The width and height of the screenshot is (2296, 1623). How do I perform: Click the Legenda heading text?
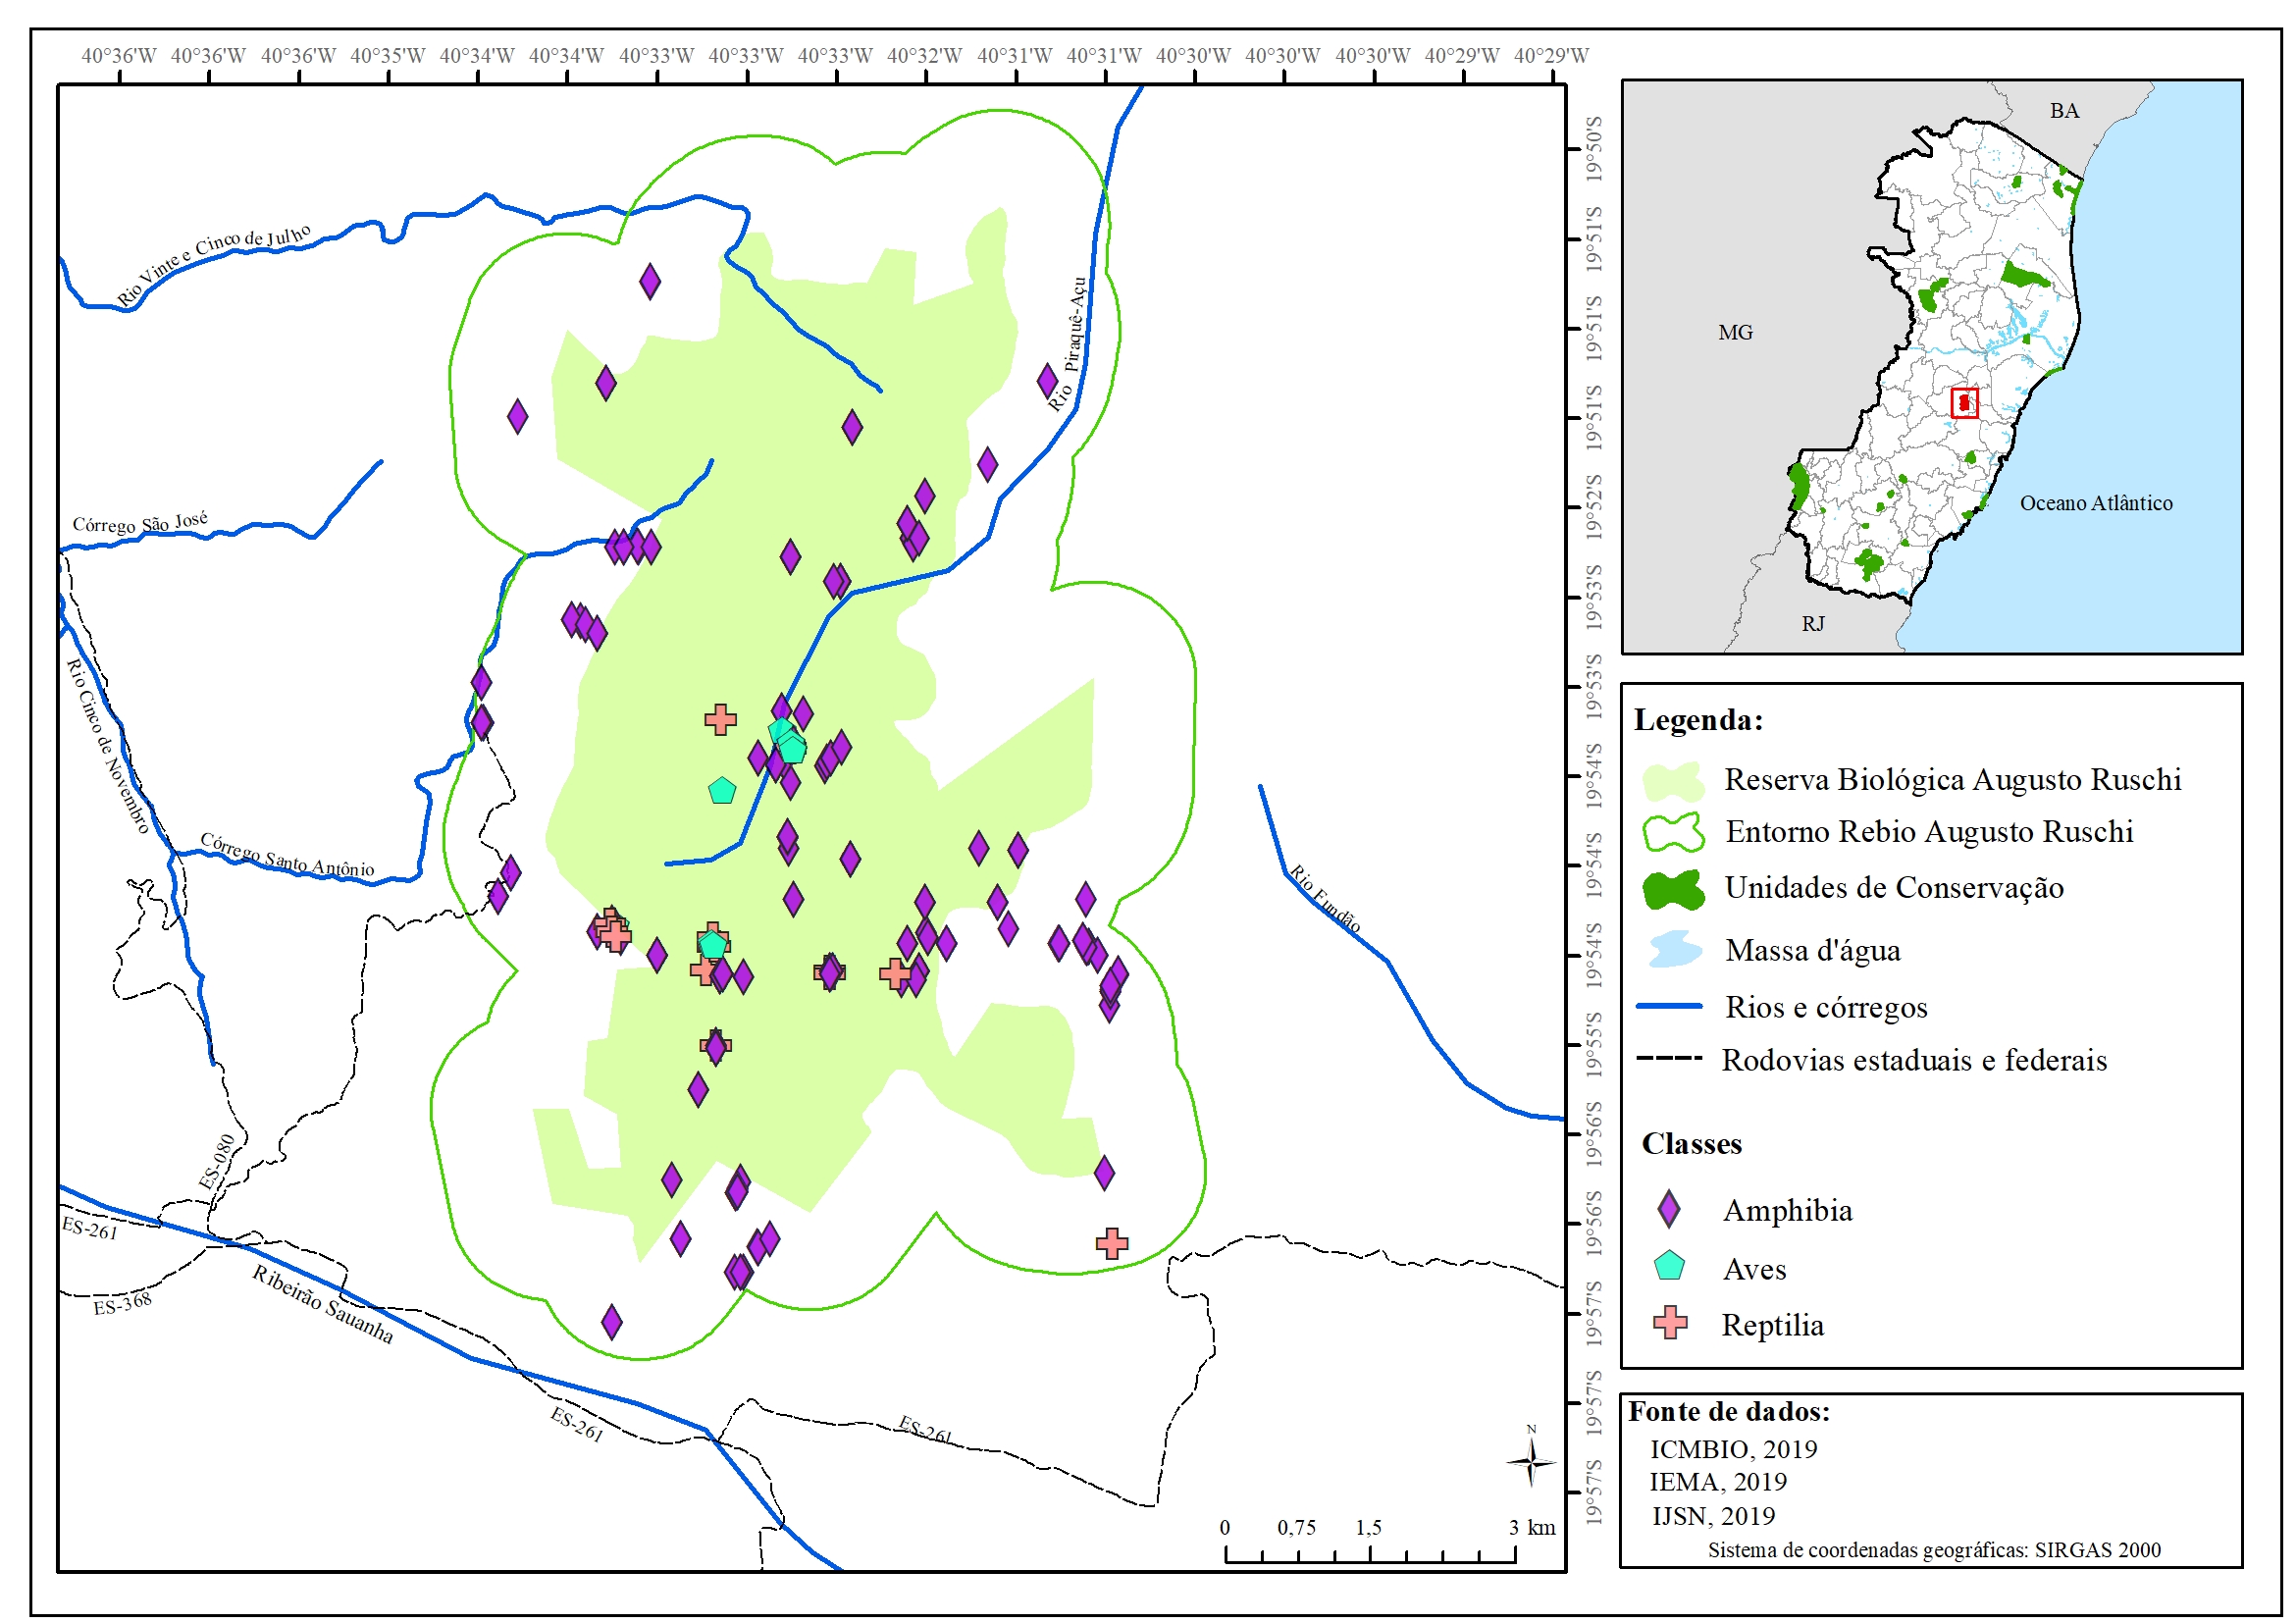1698,720
